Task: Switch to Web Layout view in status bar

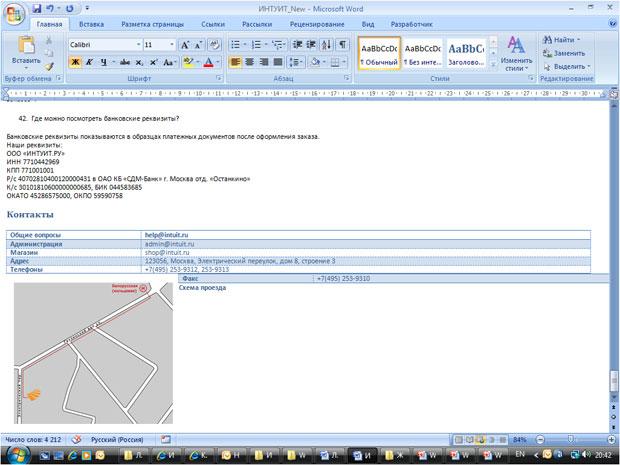Action: pos(480,440)
